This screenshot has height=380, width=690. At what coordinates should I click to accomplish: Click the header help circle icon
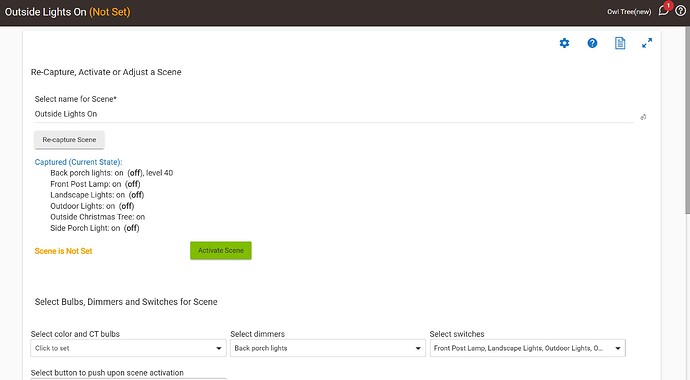click(x=680, y=11)
